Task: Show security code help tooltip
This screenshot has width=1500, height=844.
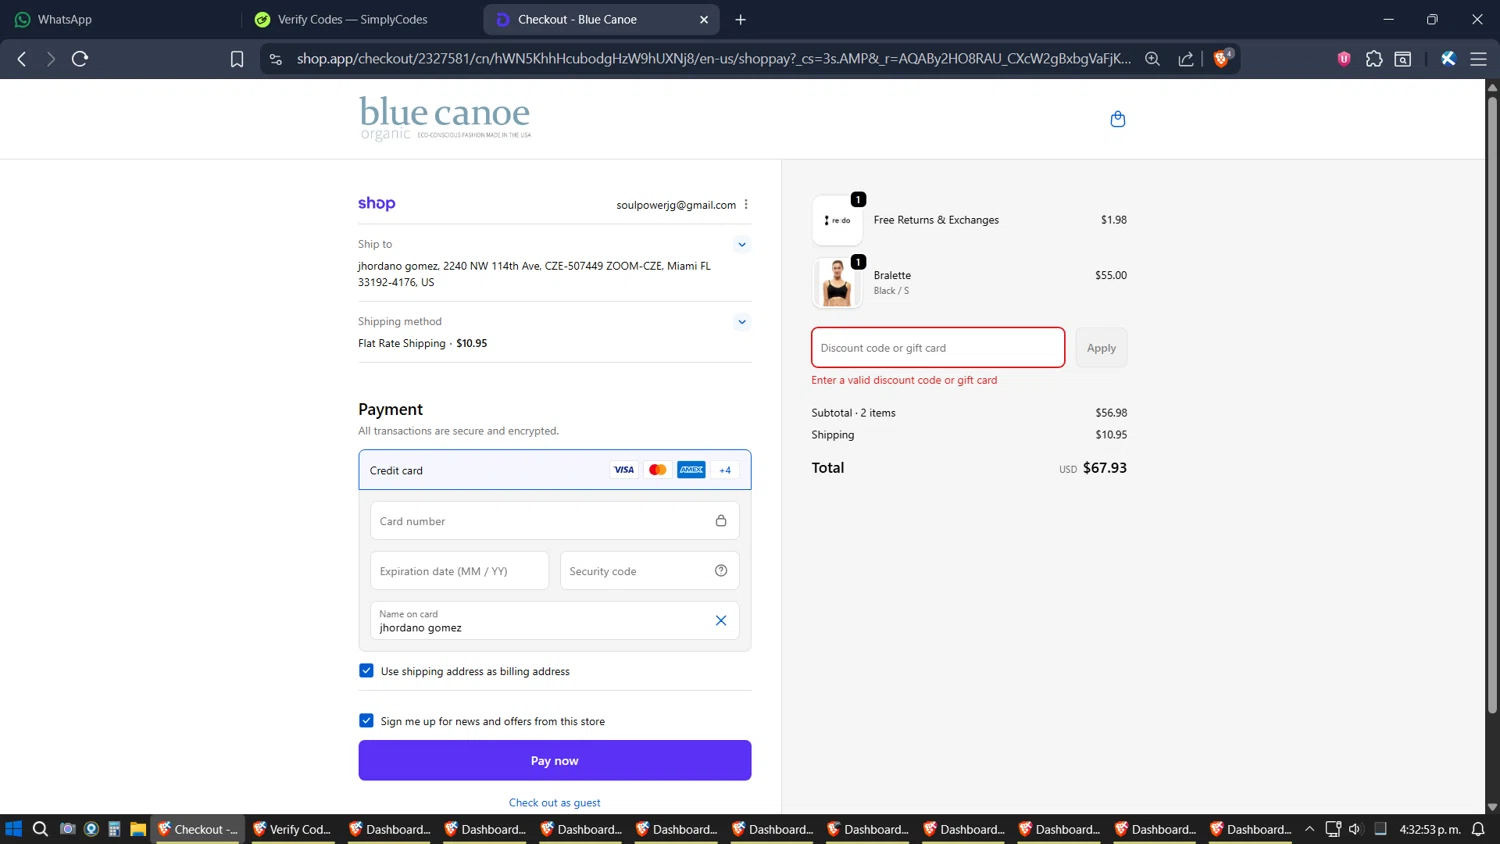Action: (x=721, y=571)
